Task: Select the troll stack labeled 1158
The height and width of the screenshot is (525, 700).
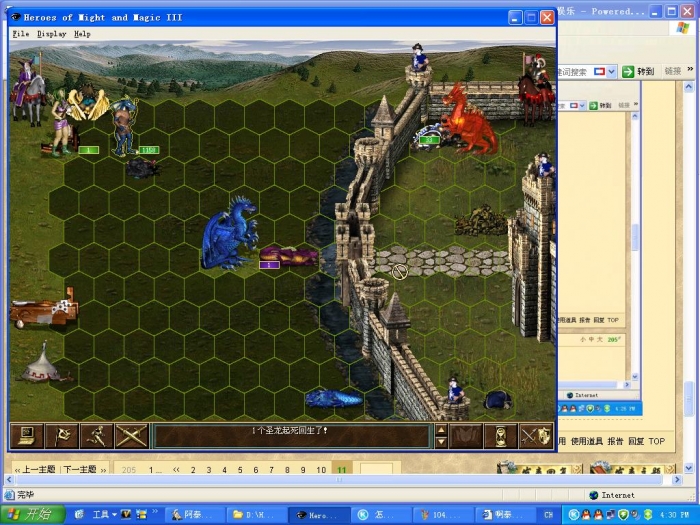Action: pos(125,127)
